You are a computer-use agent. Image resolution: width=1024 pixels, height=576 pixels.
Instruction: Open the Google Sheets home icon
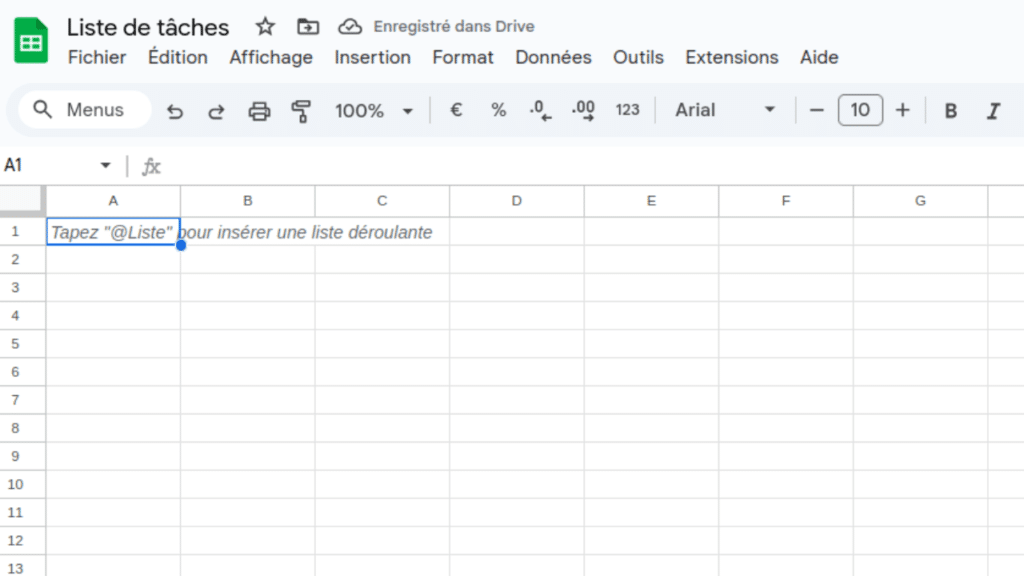(x=31, y=40)
